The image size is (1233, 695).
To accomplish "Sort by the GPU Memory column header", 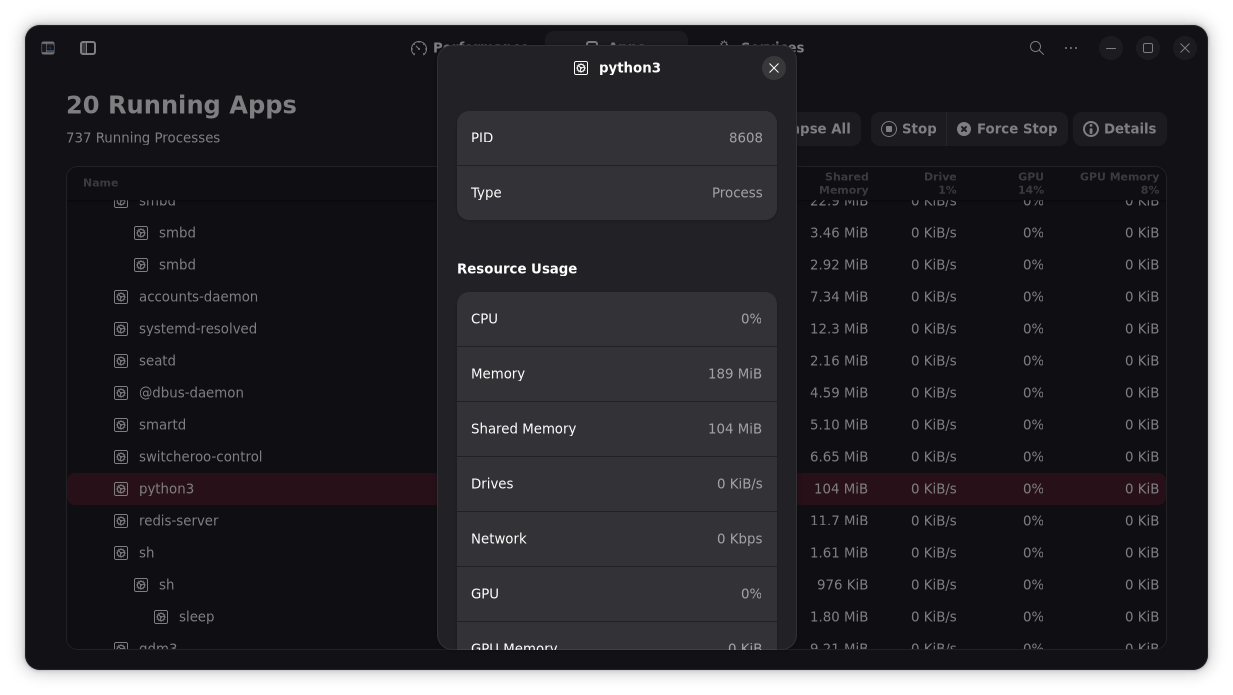I will pos(1118,183).
